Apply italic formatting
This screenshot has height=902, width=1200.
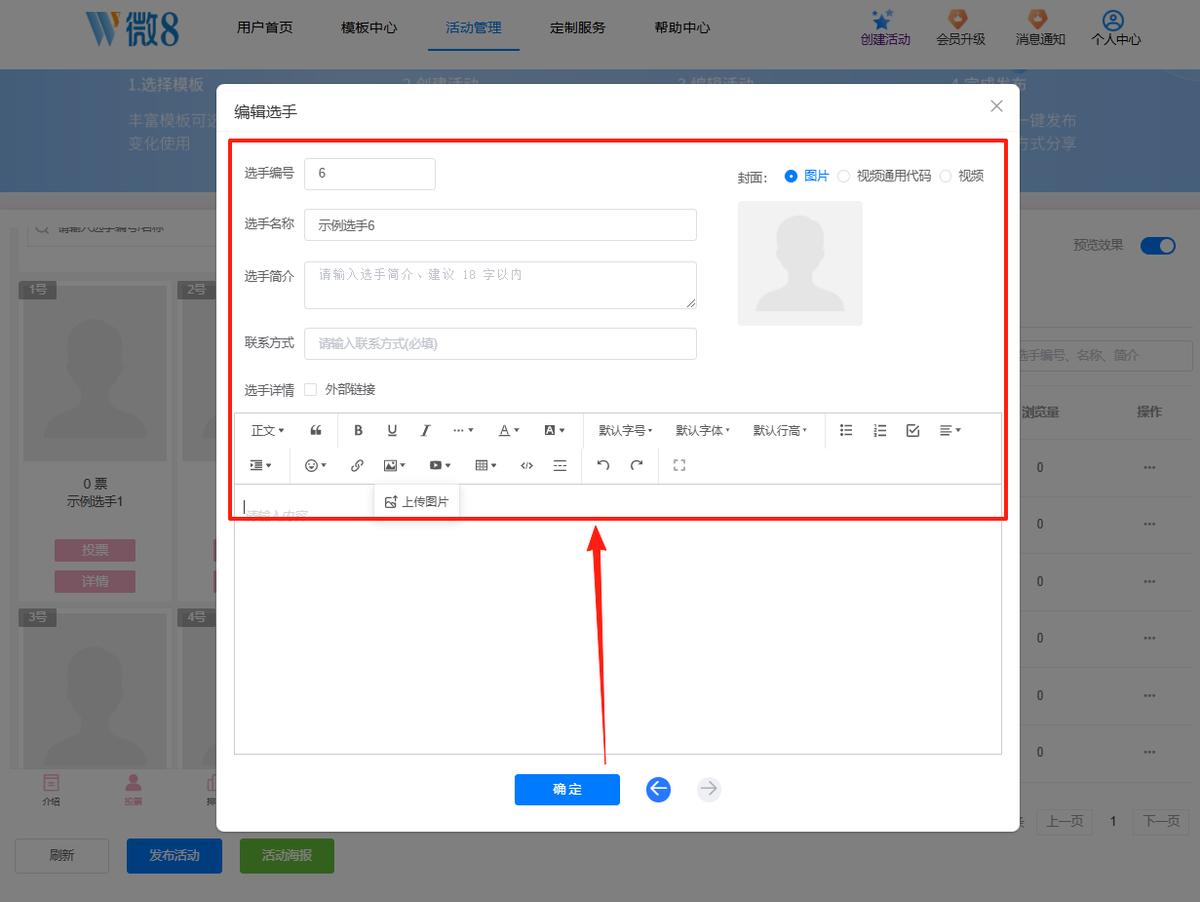point(425,431)
